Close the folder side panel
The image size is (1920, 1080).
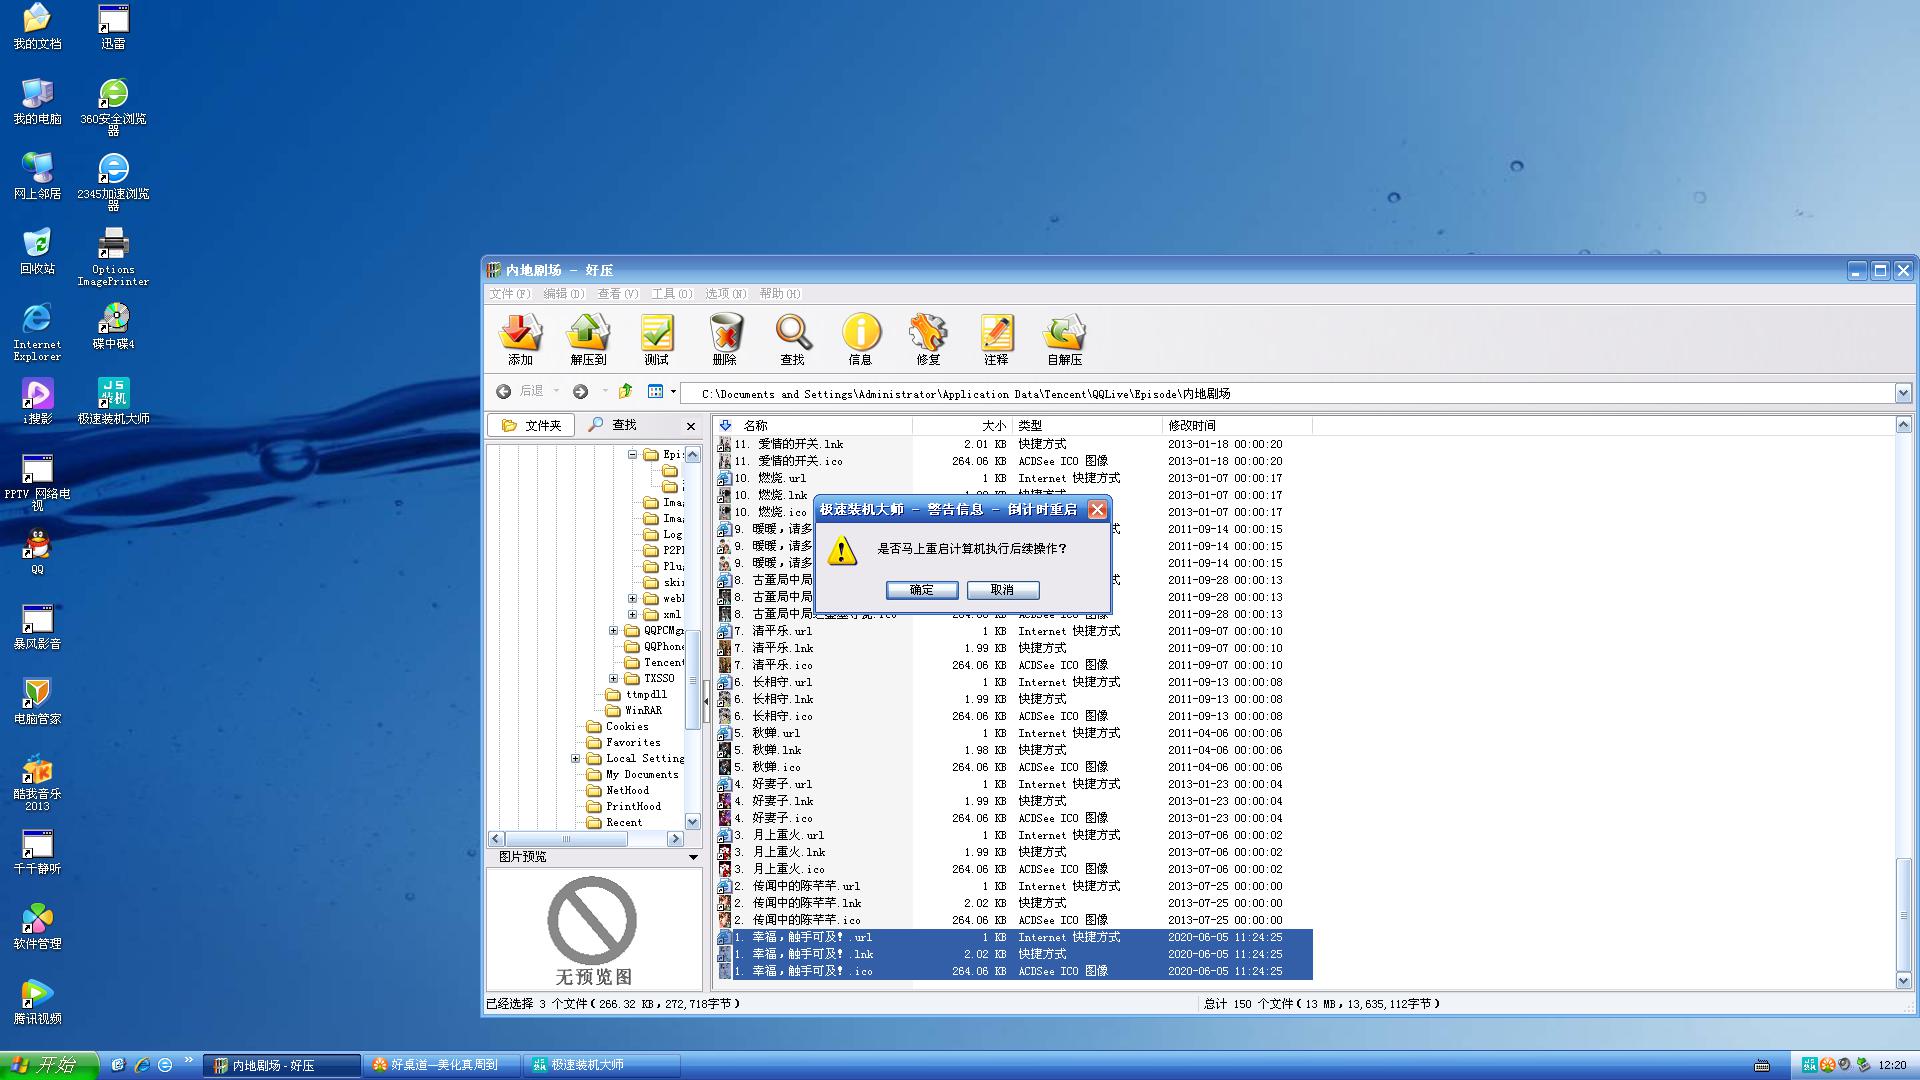[x=691, y=427]
